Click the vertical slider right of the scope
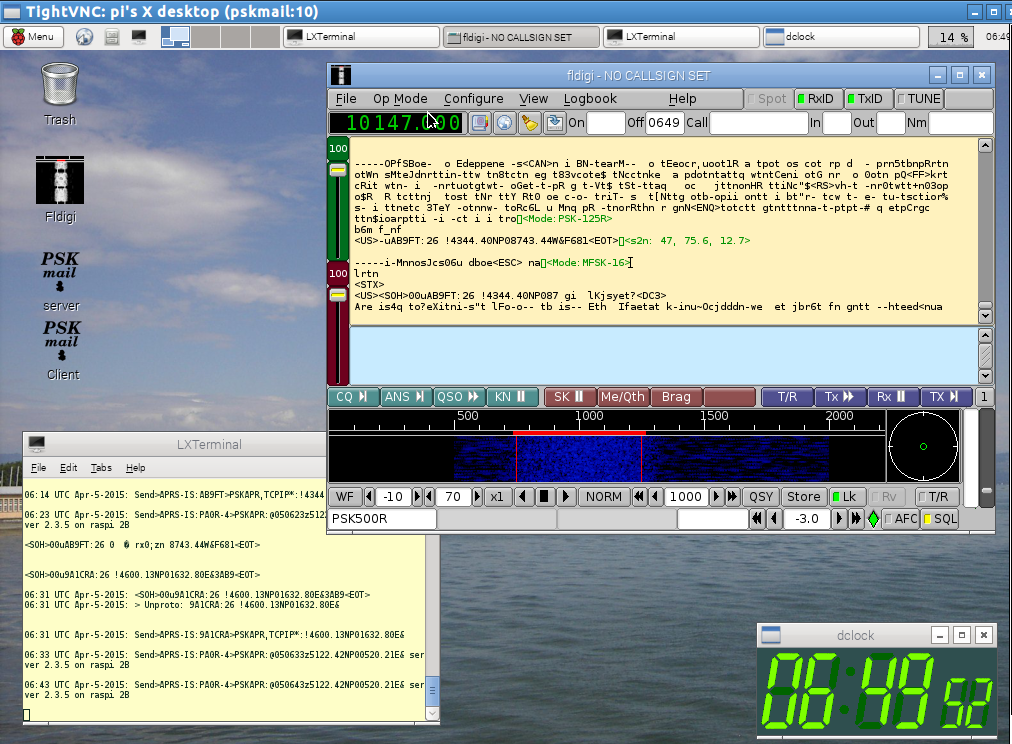This screenshot has width=1012, height=744. [986, 490]
